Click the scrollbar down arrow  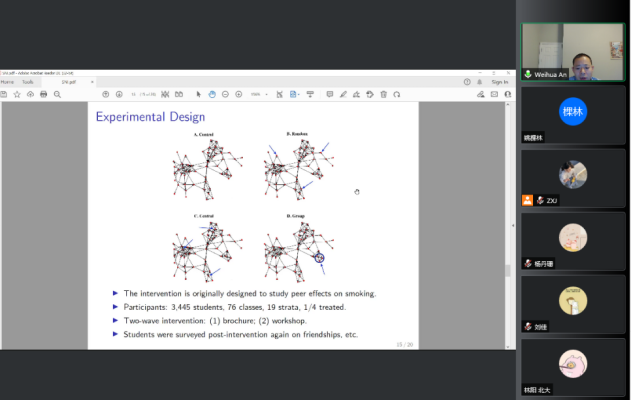(508, 346)
